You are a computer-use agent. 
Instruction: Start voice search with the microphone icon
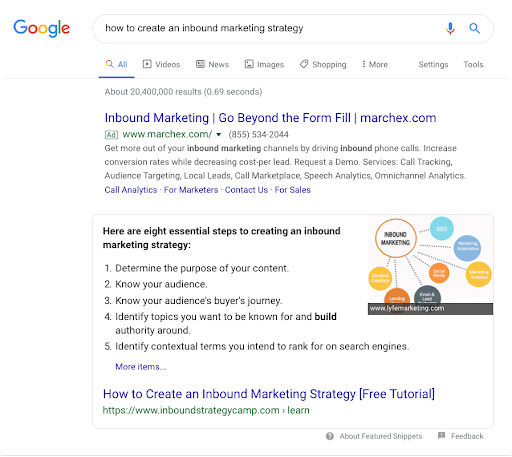point(450,29)
